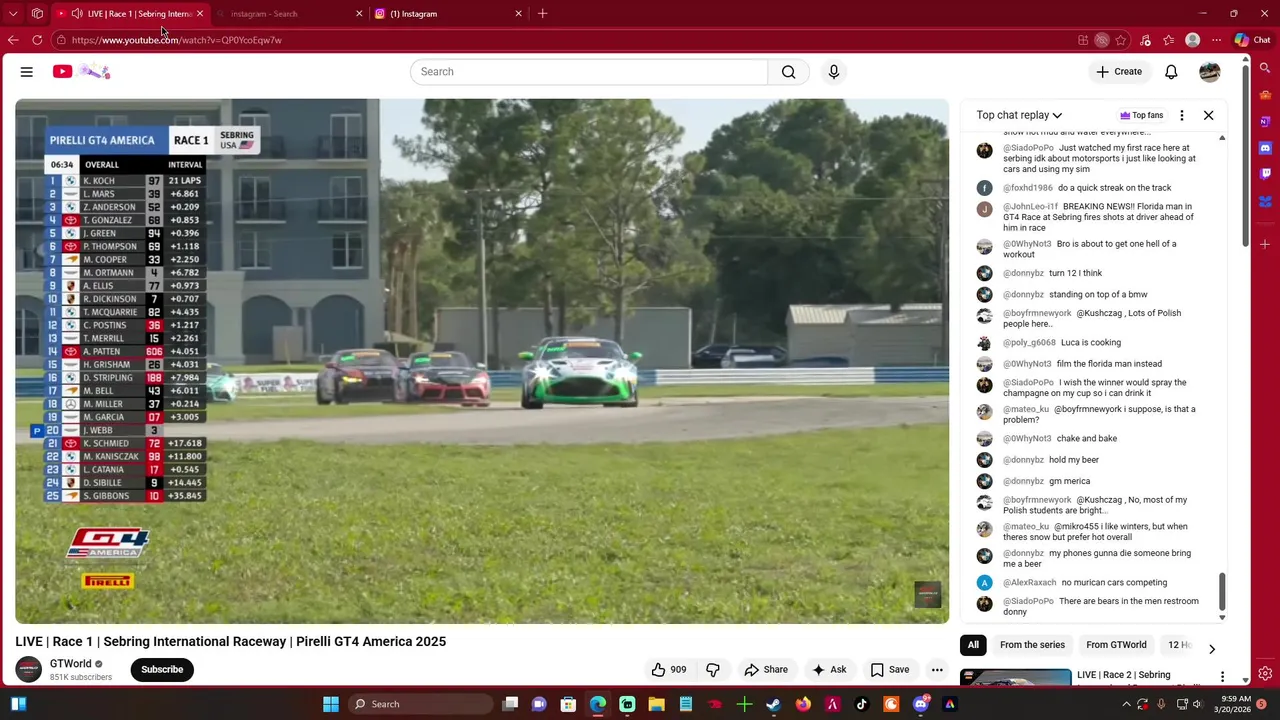Open Steam from the taskbar
Screen dimensions: 1280x720
[x=773, y=704]
